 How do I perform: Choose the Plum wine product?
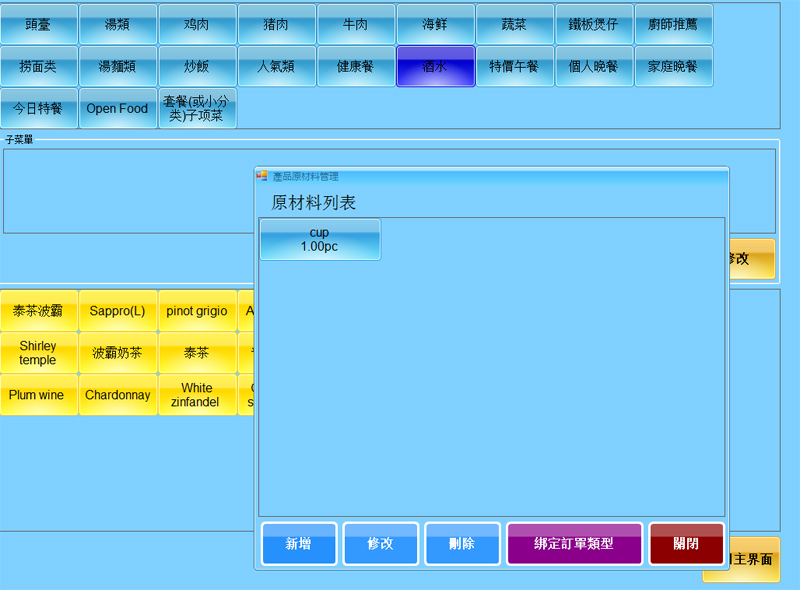[x=39, y=395]
